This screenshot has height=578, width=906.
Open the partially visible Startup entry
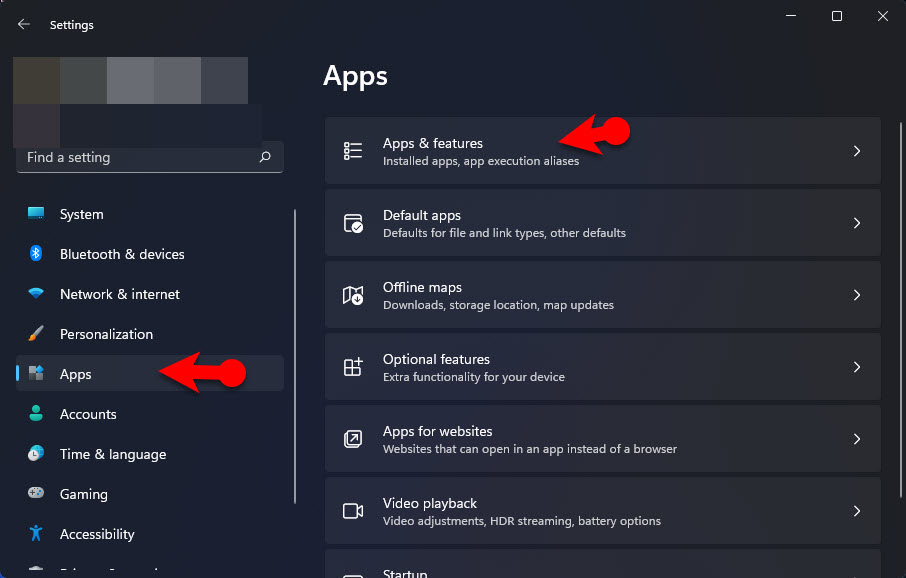(603, 564)
